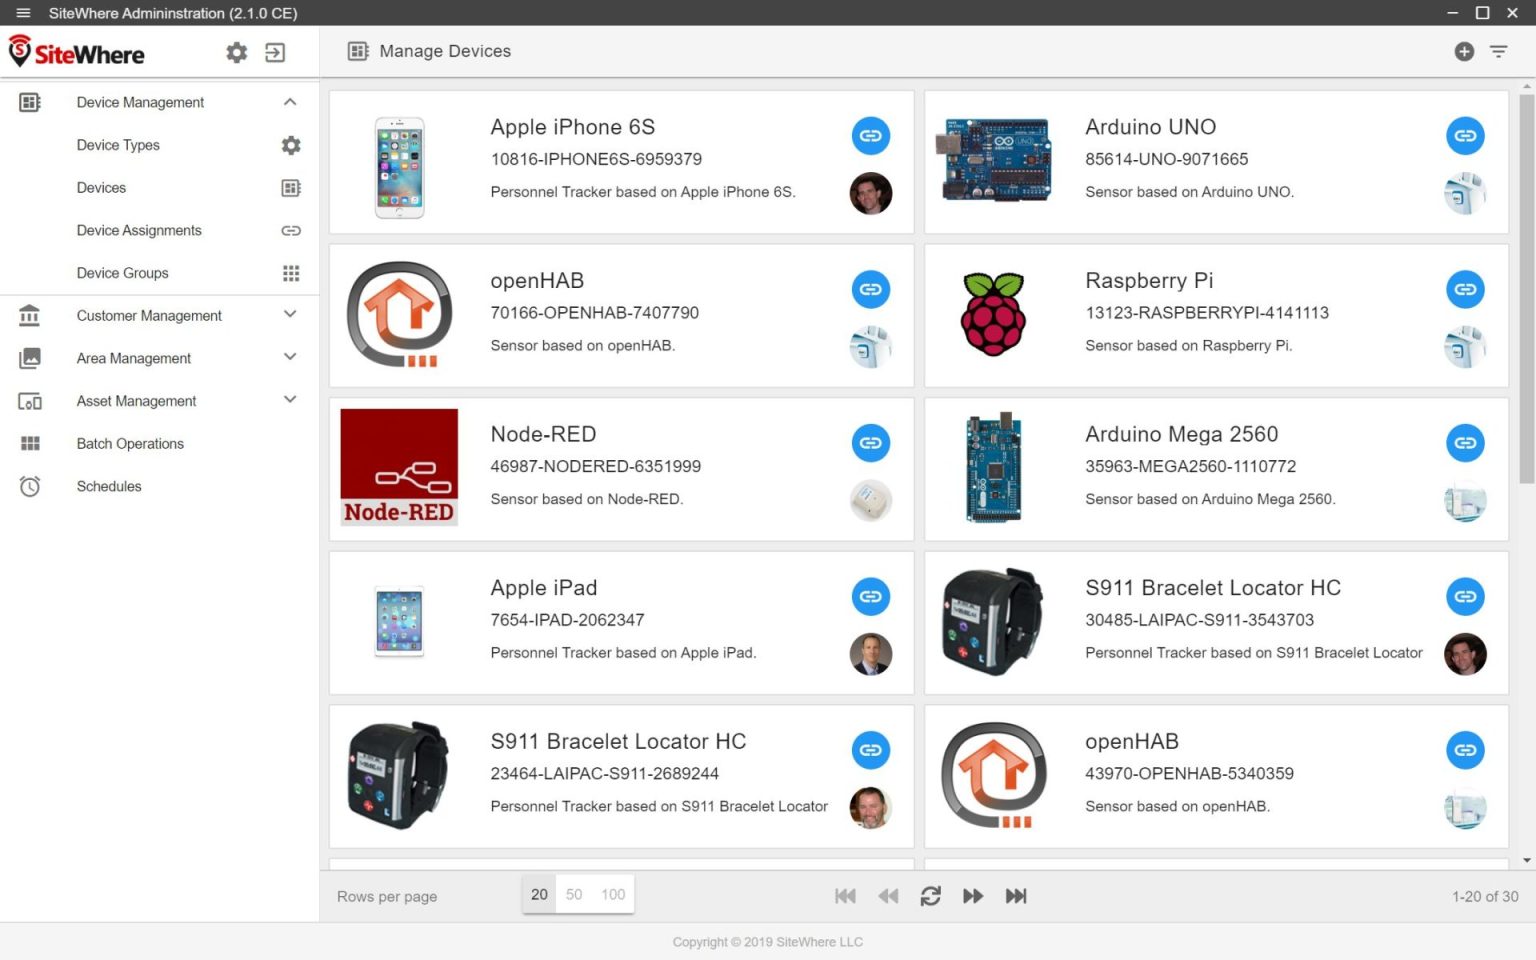
Task: Click the Node-RED device thumbnail image
Action: coord(399,467)
